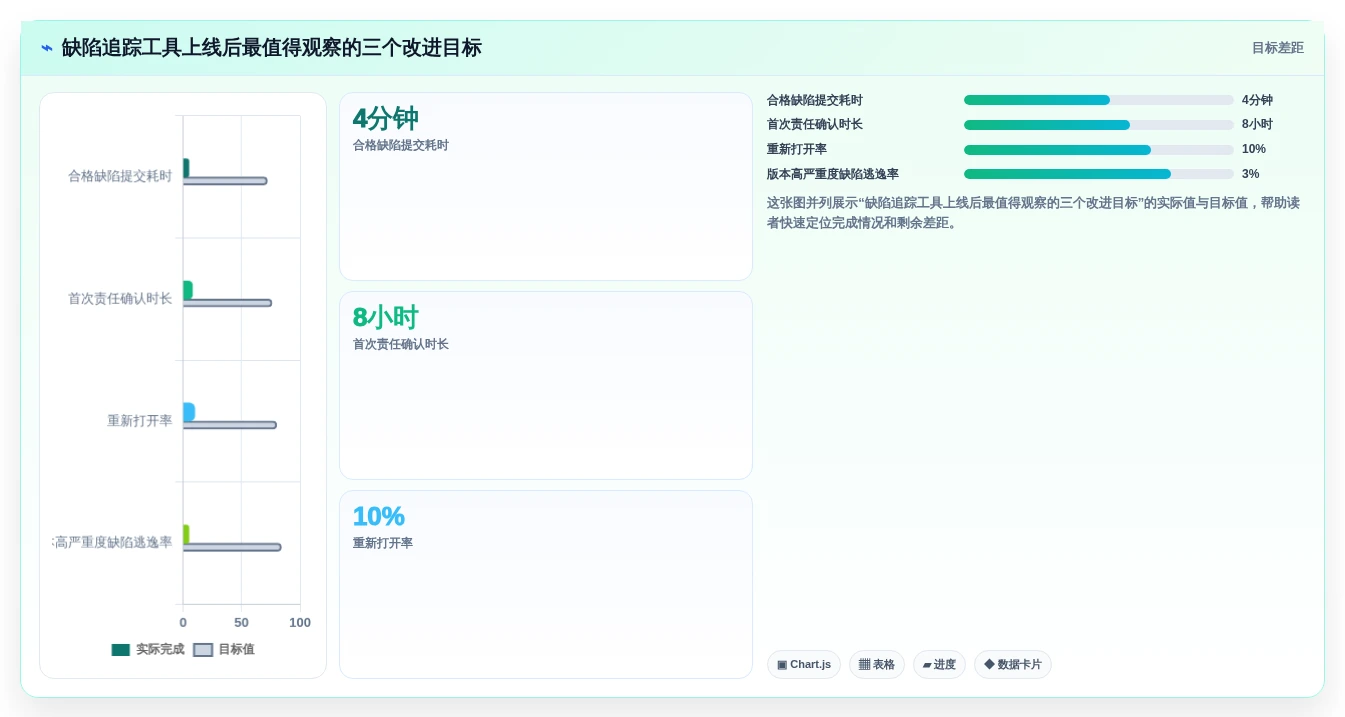Click the 首次责任确认时长 label in the progress list
The width and height of the screenshot is (1345, 717).
coord(815,125)
